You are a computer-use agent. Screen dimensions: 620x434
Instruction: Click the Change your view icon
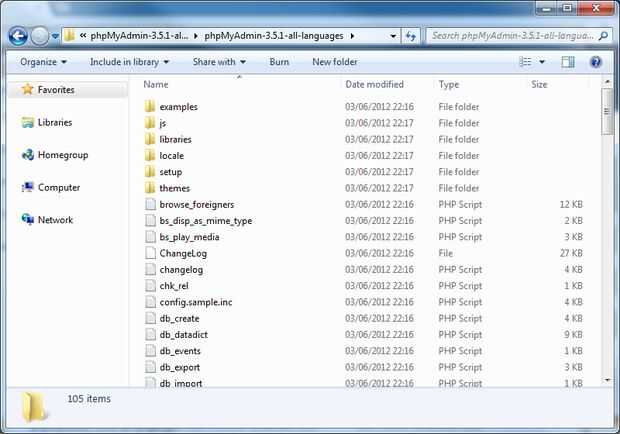coord(525,62)
